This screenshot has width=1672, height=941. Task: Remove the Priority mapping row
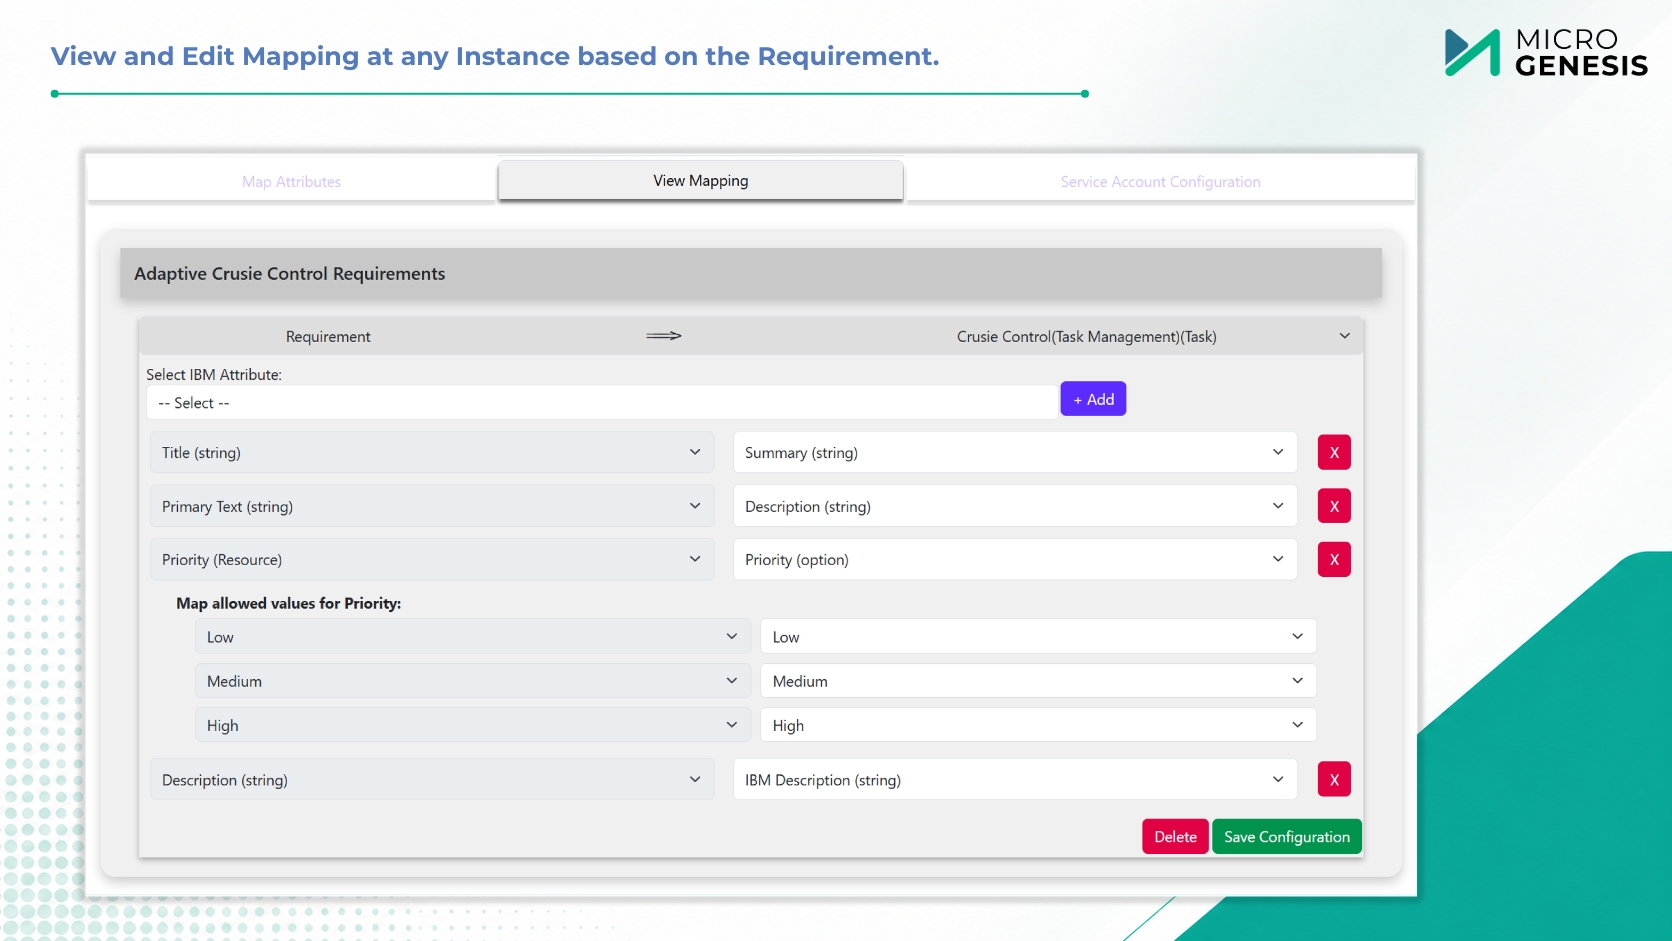click(1334, 559)
